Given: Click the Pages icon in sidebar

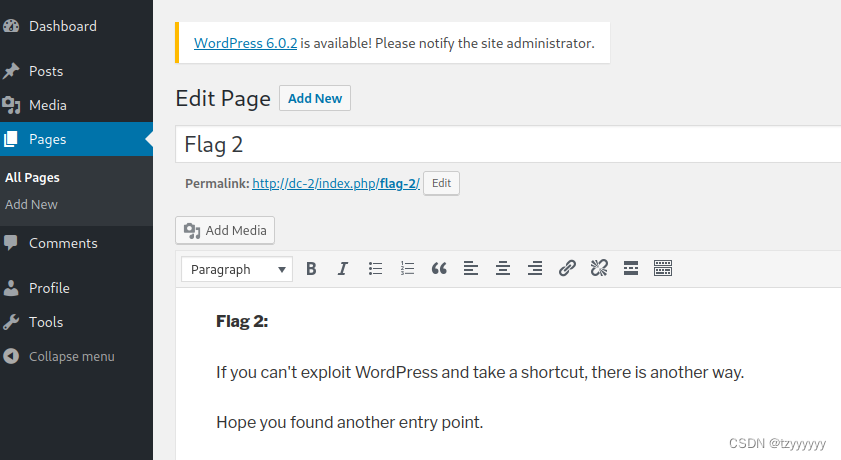Looking at the screenshot, I should click(x=11, y=139).
